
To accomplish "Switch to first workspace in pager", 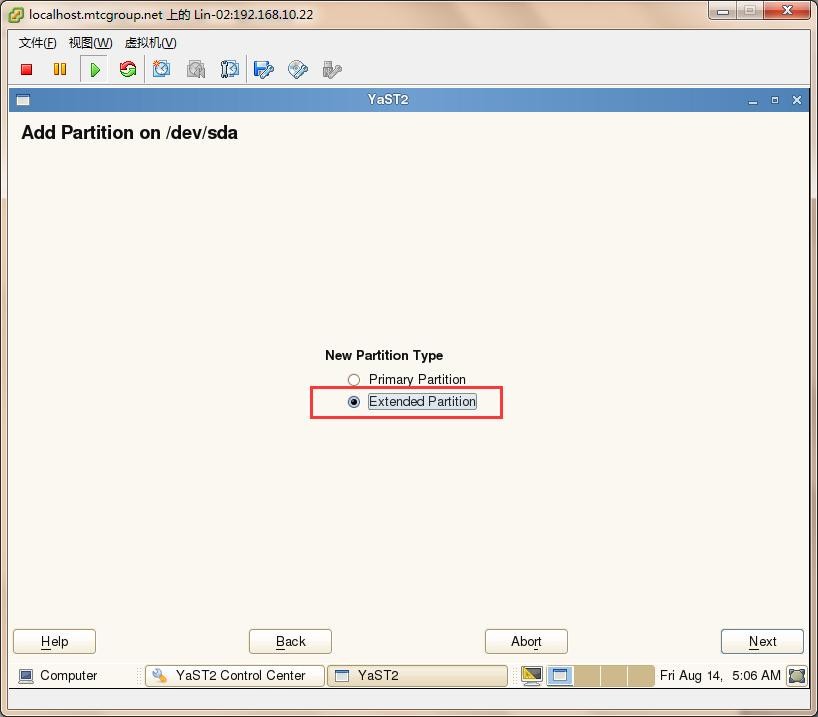I will click(x=560, y=676).
